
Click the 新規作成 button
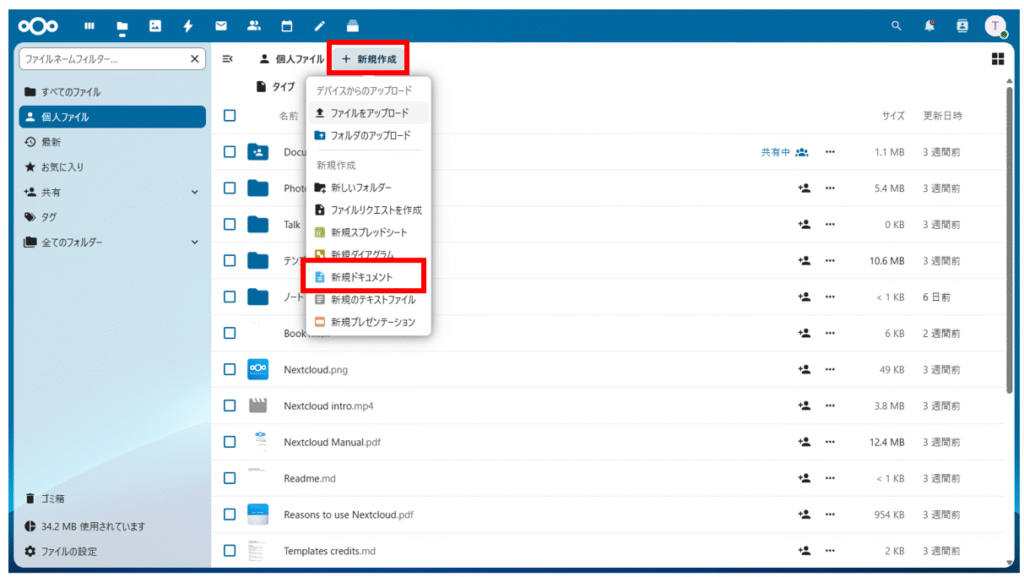pyautogui.click(x=369, y=59)
